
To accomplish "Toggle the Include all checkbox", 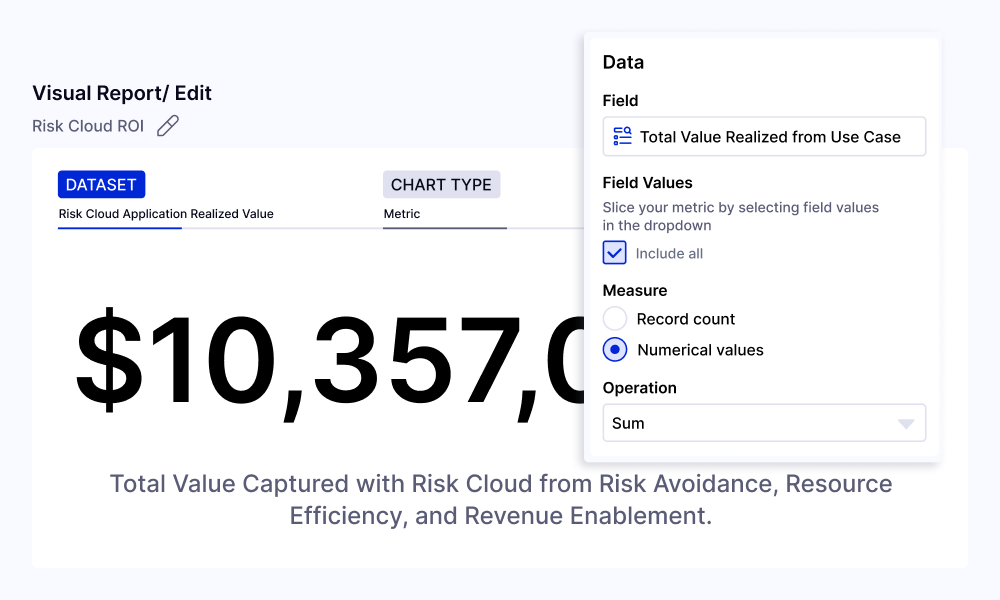I will (614, 252).
